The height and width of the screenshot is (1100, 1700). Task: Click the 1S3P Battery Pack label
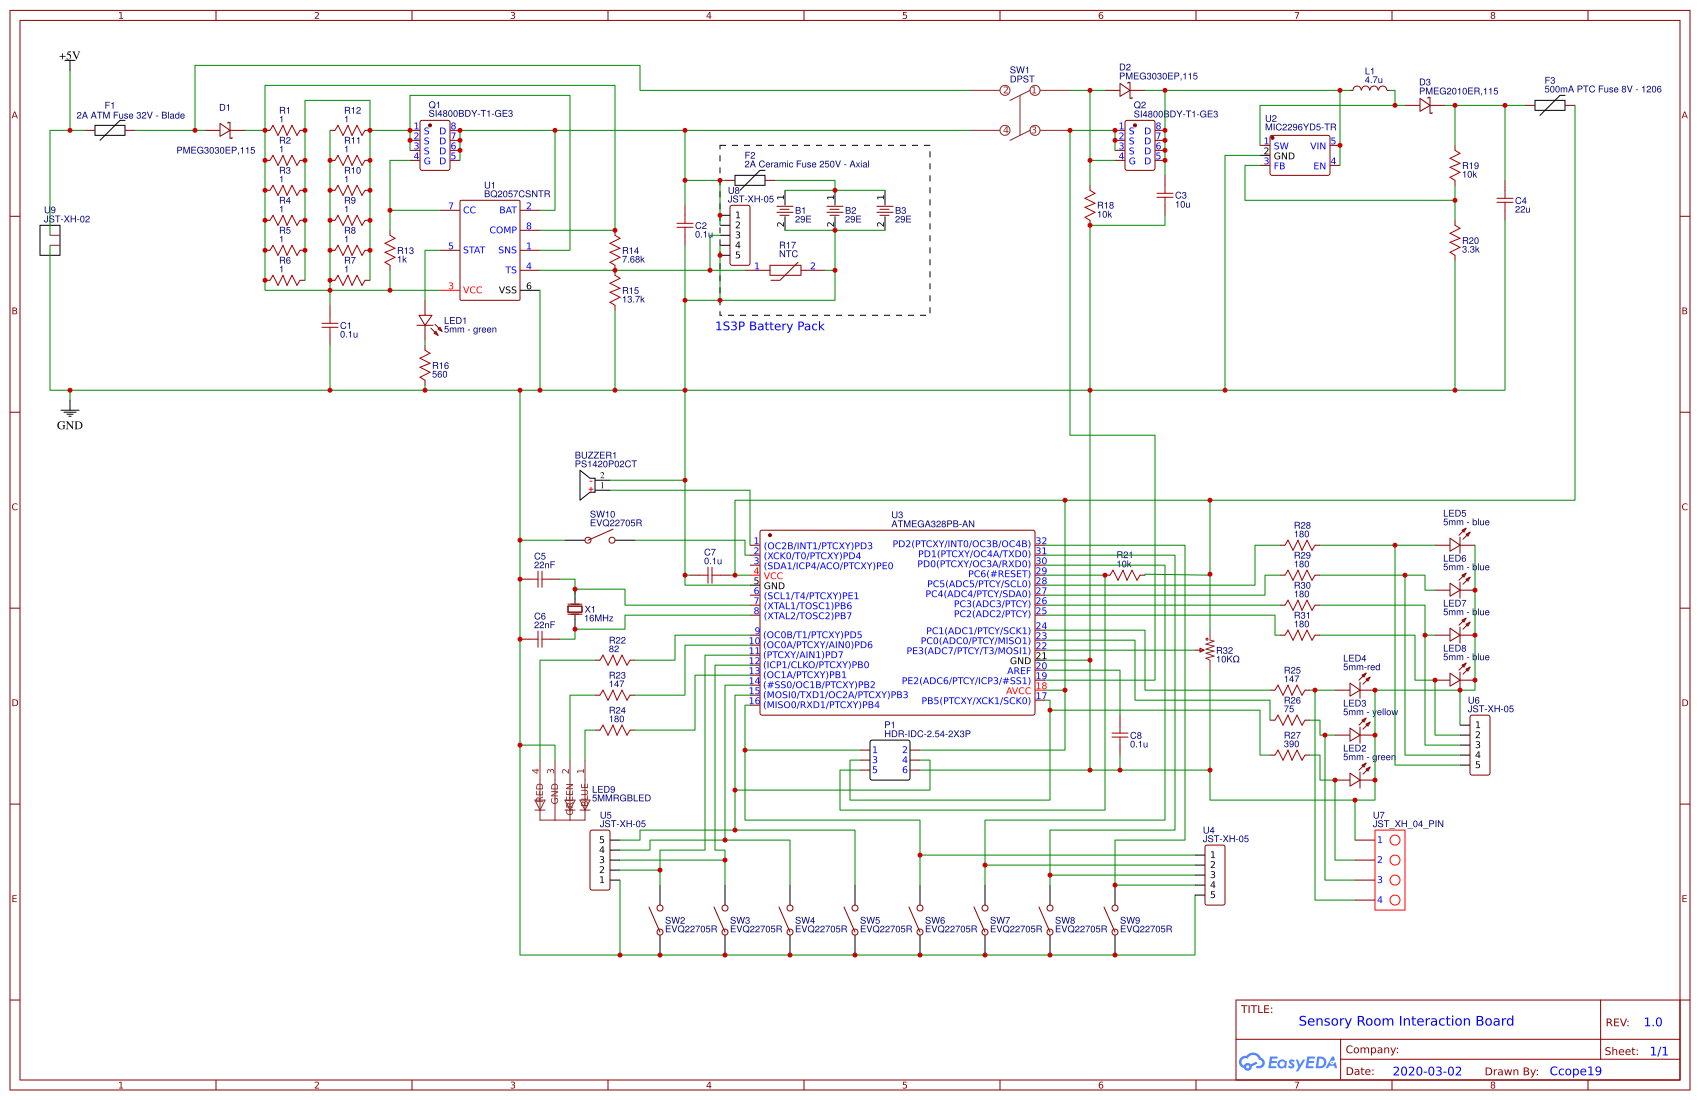click(x=769, y=326)
